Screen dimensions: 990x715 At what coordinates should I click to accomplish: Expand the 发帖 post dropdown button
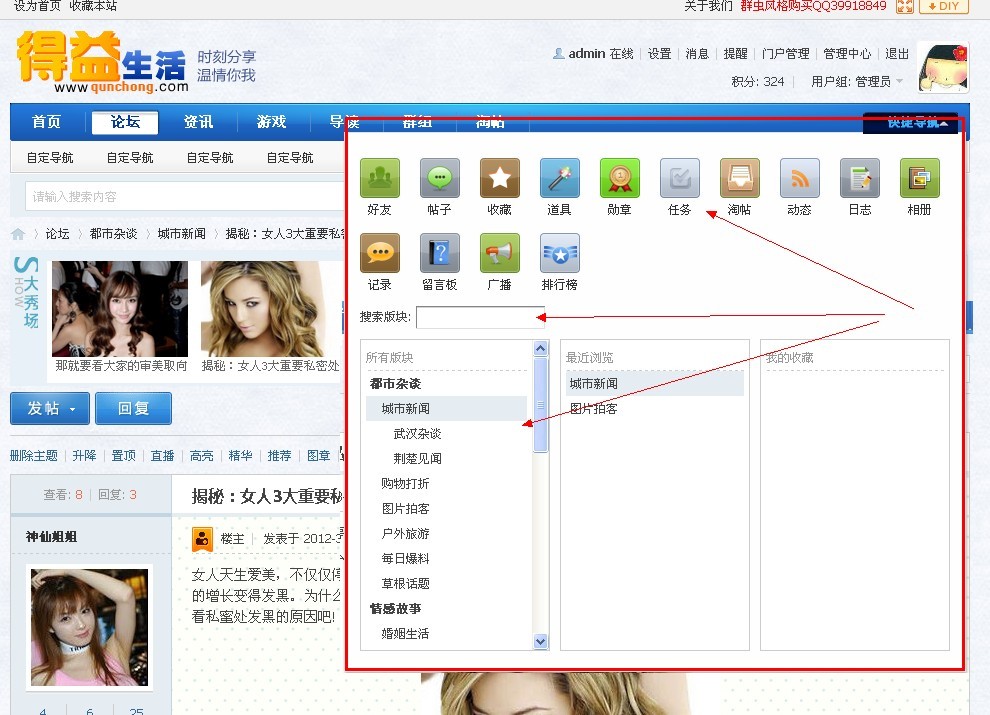(50, 409)
